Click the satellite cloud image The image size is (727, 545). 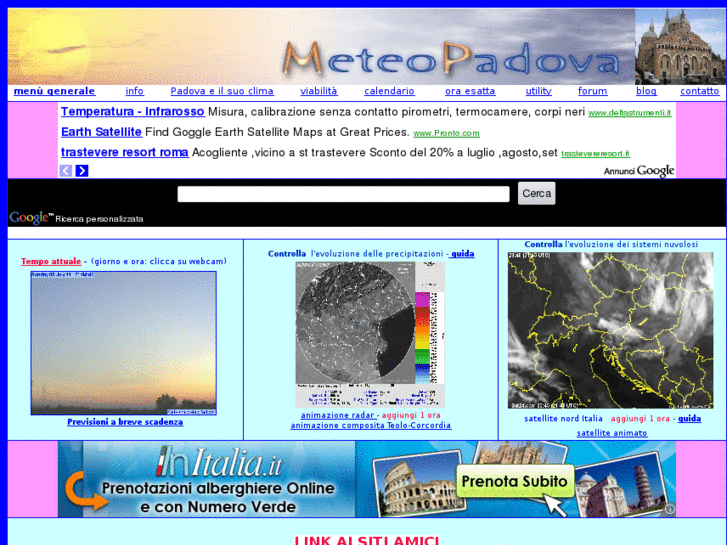(x=611, y=330)
